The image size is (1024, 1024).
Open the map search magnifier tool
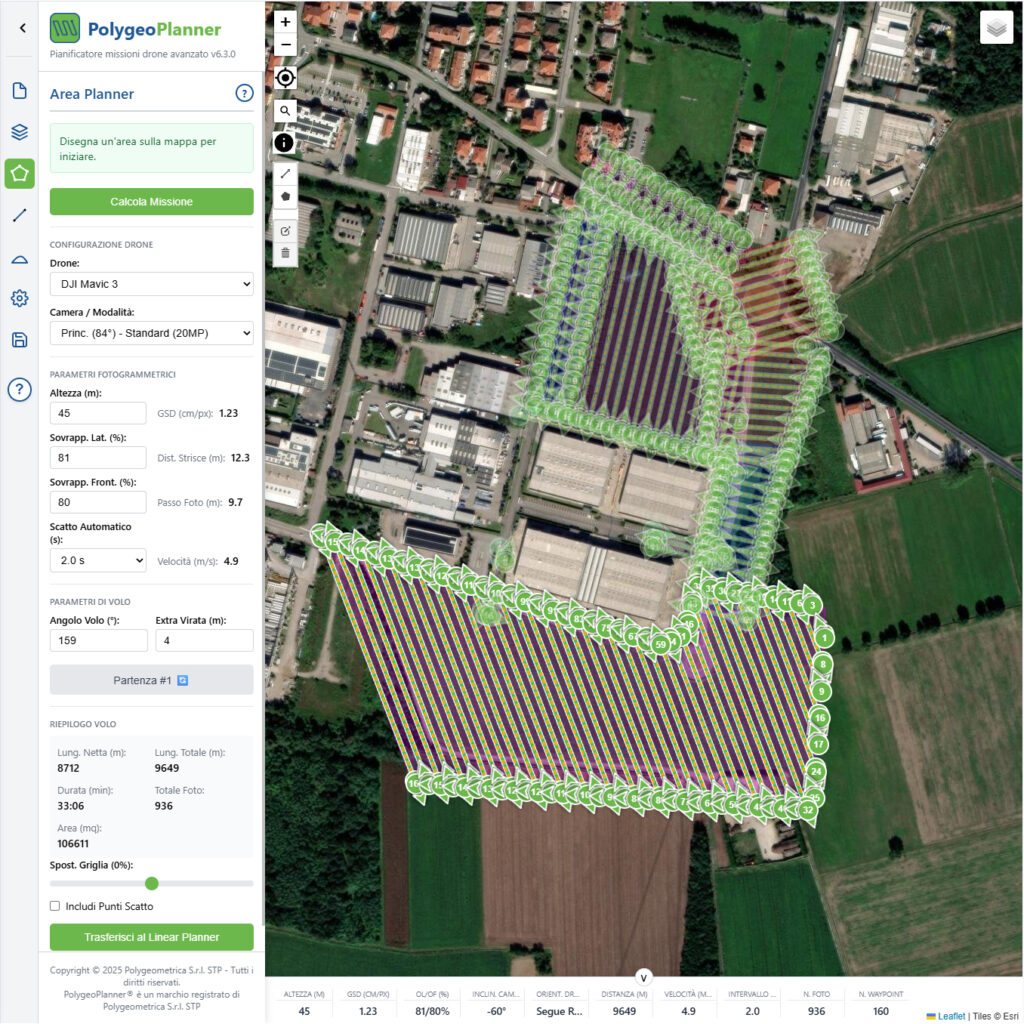[x=285, y=111]
